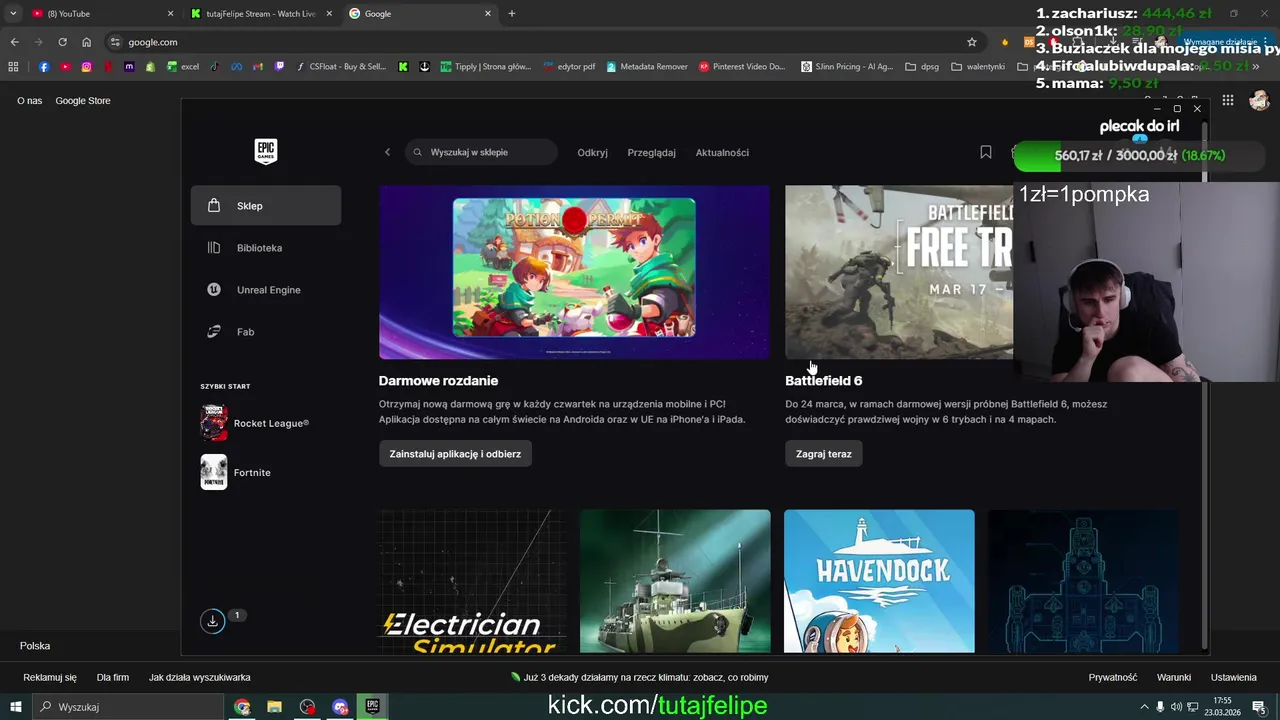Click Dla firm footer link
This screenshot has width=1280, height=720.
[113, 677]
